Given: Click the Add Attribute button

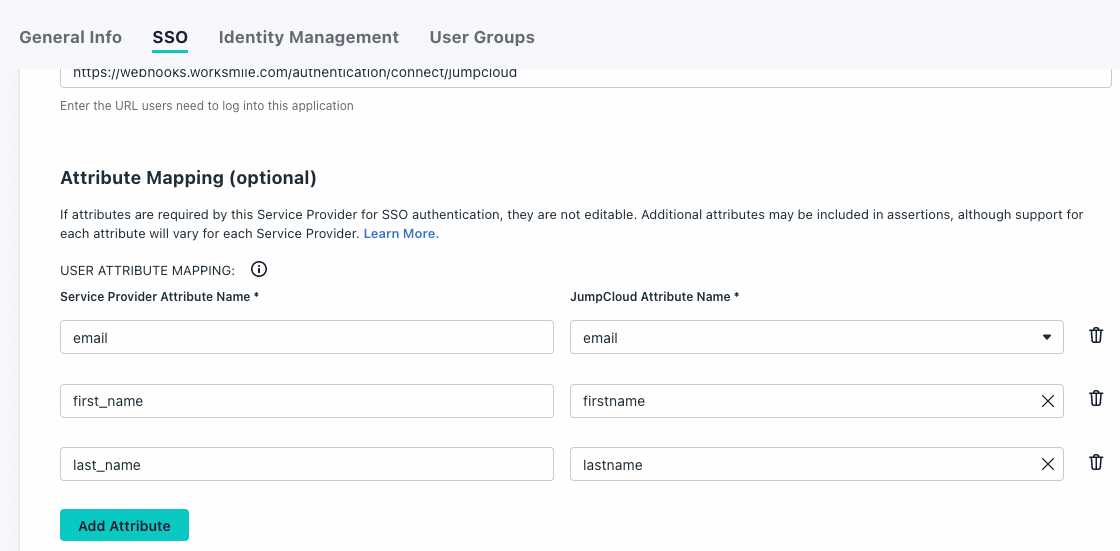Looking at the screenshot, I should click(124, 525).
